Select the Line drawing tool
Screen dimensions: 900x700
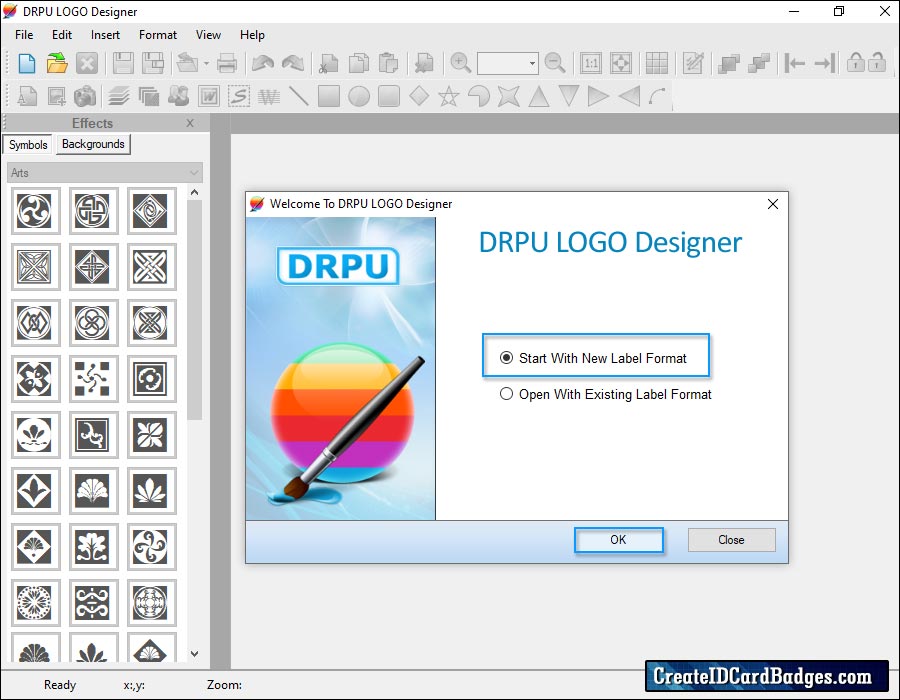point(298,96)
